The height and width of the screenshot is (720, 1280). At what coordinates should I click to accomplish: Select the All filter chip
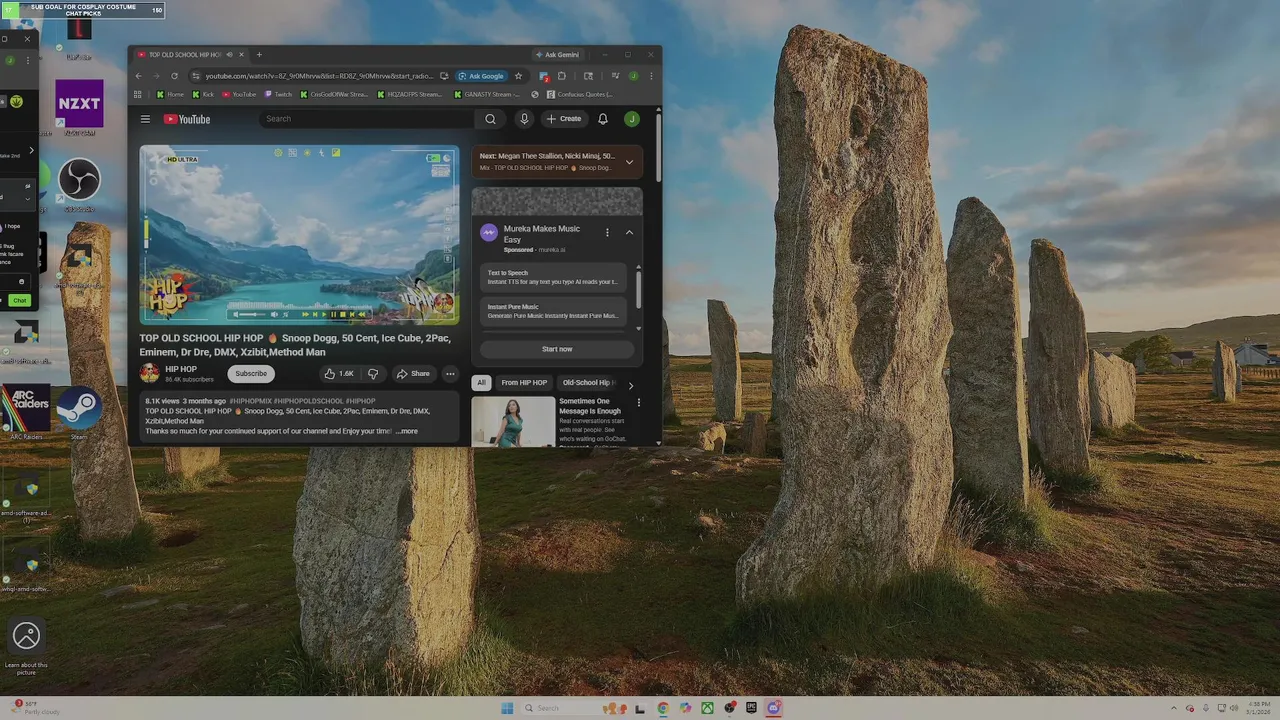[481, 383]
